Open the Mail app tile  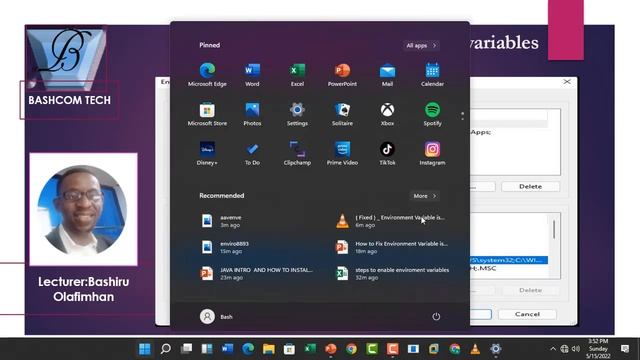coord(387,75)
